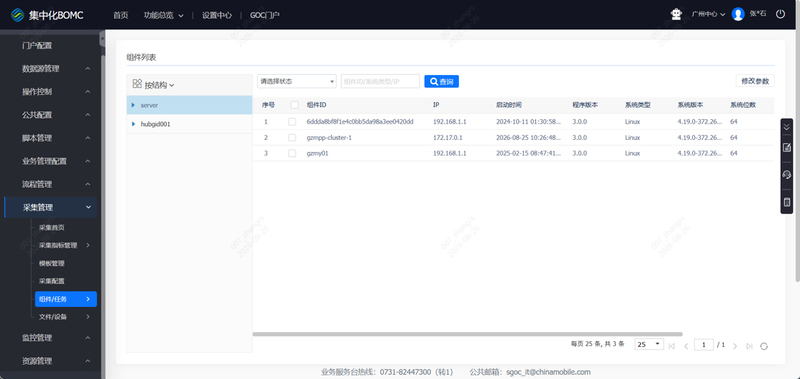This screenshot has height=379, width=800.
Task: Open the 功能总览 menu in top navigation
Action: [164, 15]
